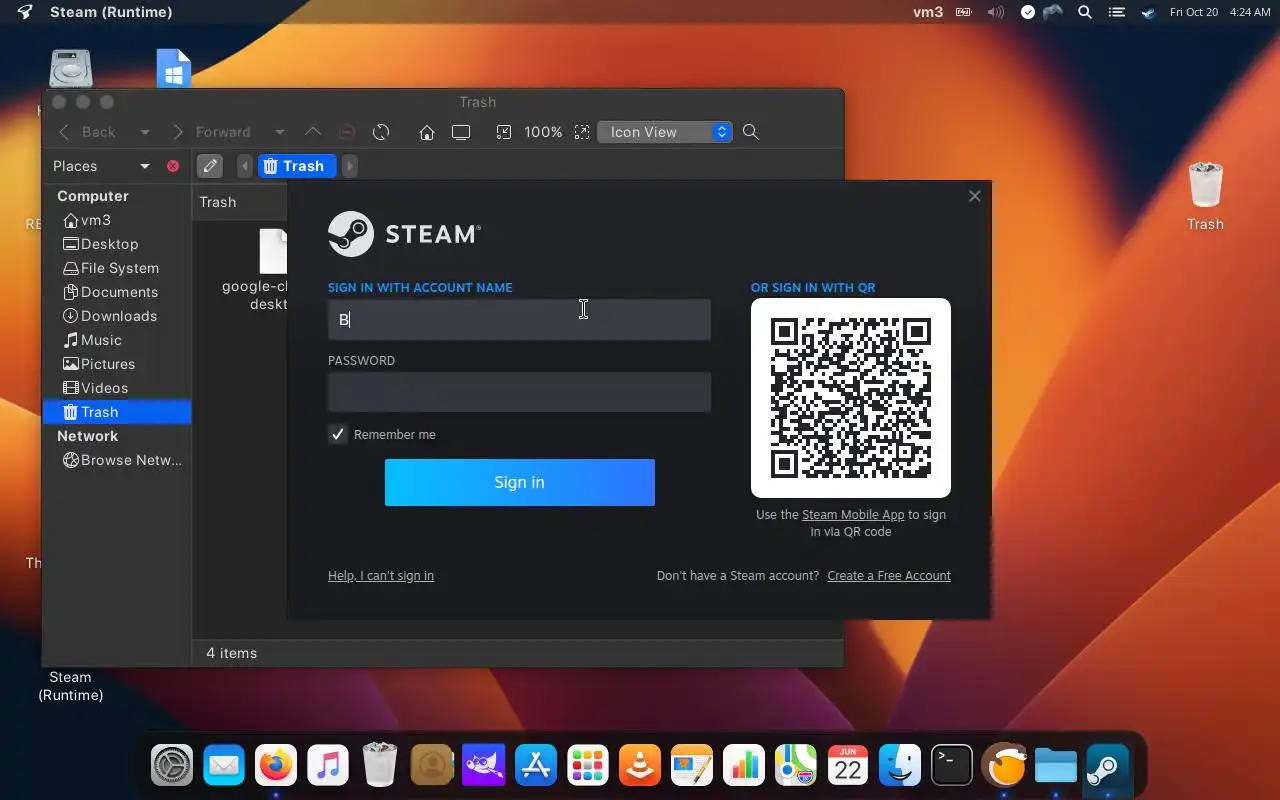The height and width of the screenshot is (800, 1280).
Task: Click the 100% zoom level label
Action: 543,132
